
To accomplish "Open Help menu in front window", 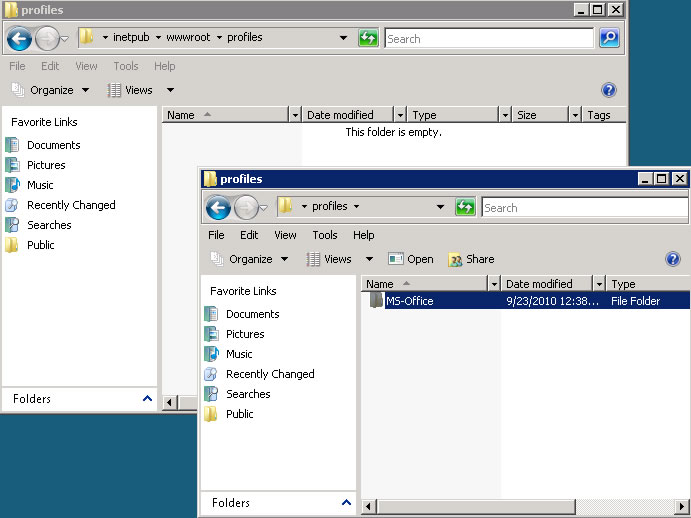I will (364, 235).
